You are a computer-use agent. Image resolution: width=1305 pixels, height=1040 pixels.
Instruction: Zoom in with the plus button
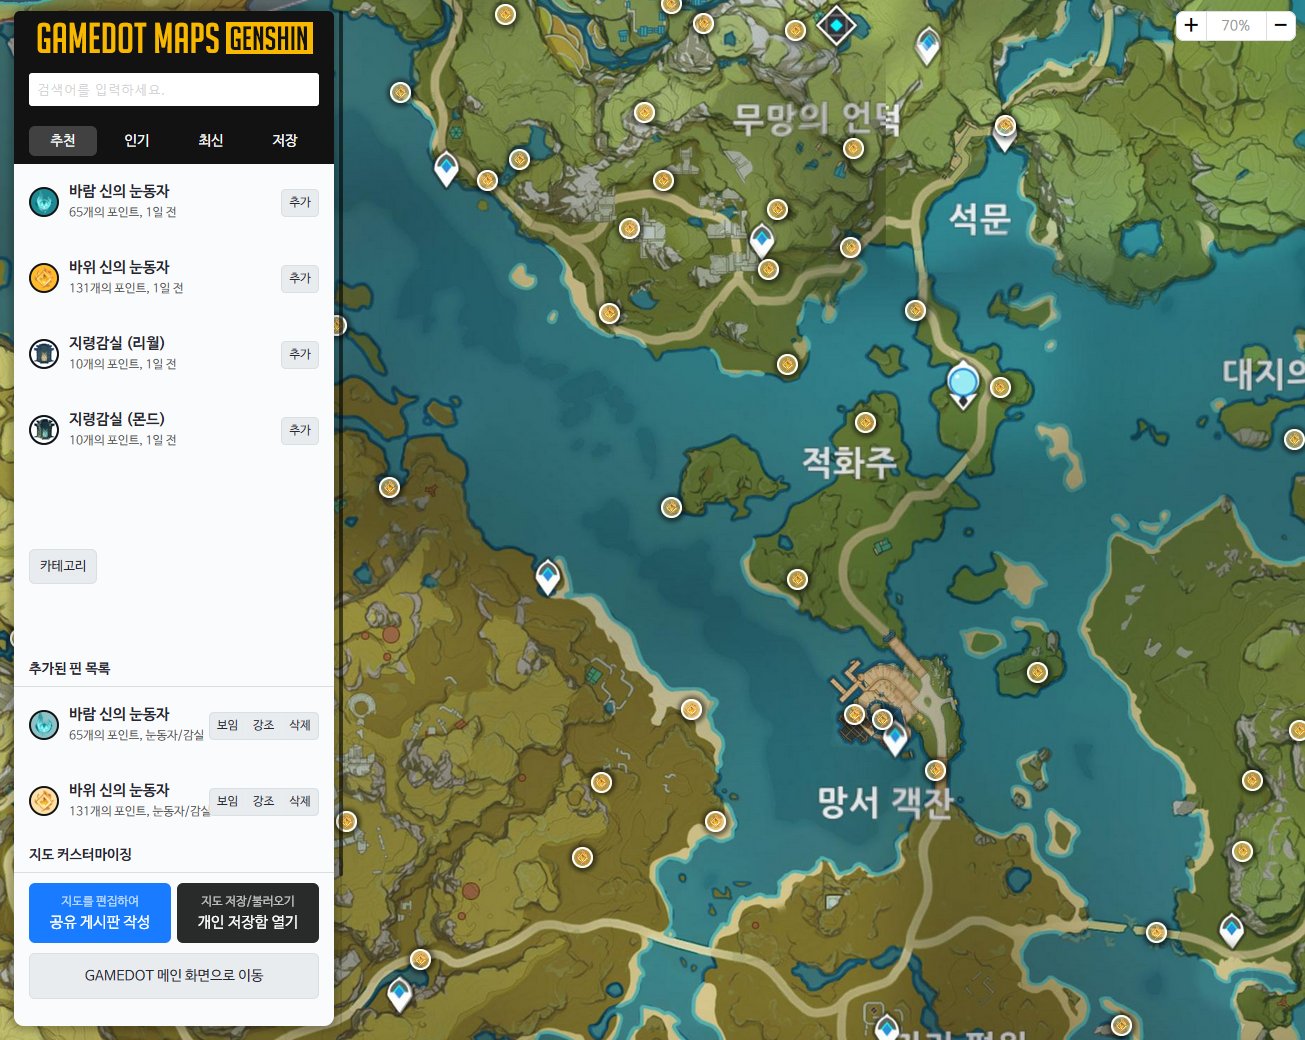[x=1191, y=25]
